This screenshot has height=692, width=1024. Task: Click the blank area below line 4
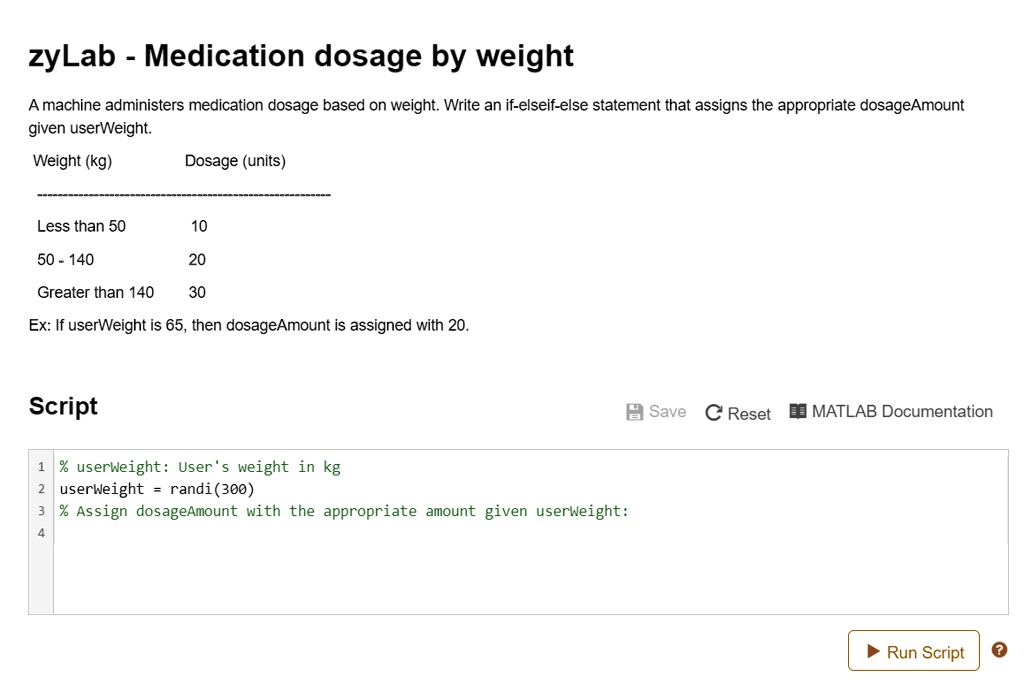(530, 578)
